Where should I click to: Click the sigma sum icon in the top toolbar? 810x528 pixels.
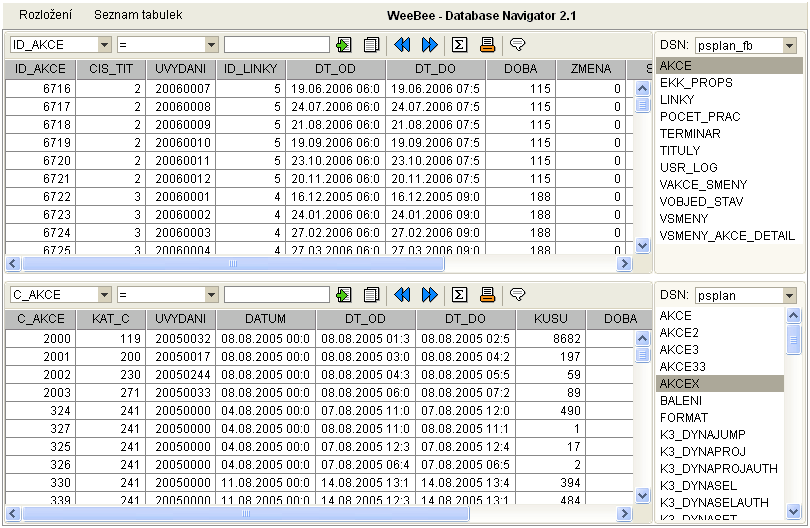point(460,45)
